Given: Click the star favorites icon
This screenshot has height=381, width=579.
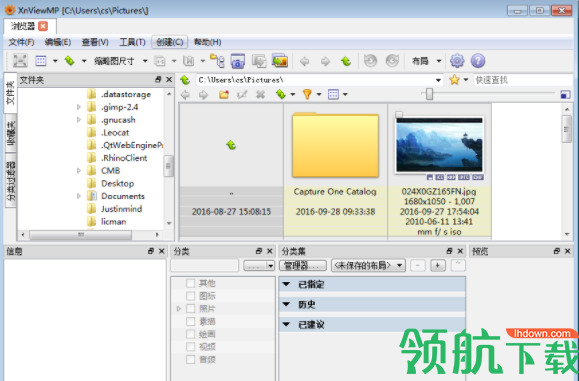Looking at the screenshot, I should point(455,80).
